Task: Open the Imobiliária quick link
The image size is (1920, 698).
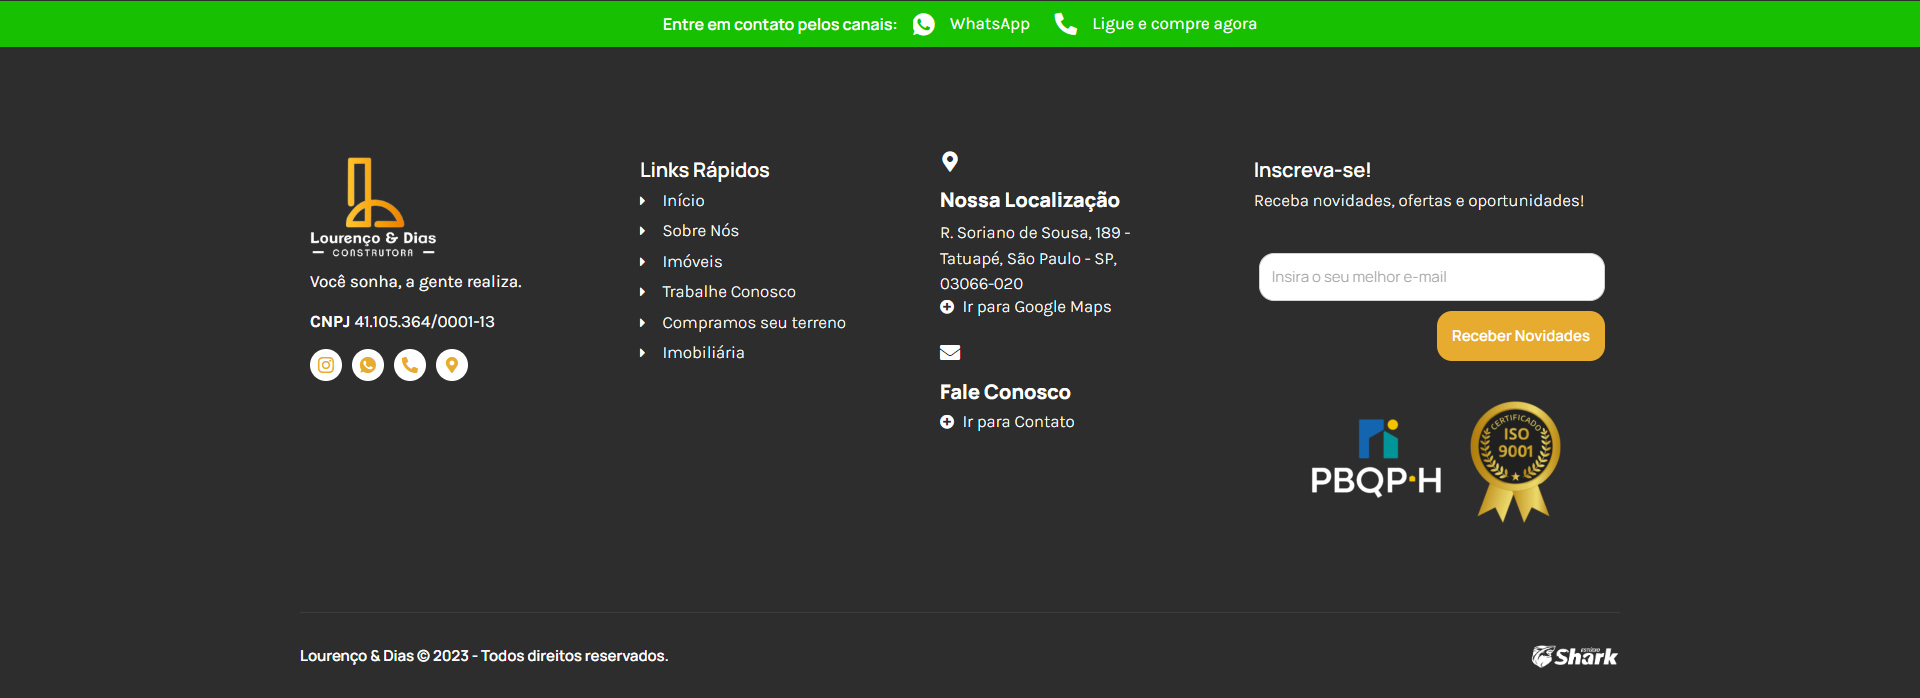Action: (703, 353)
